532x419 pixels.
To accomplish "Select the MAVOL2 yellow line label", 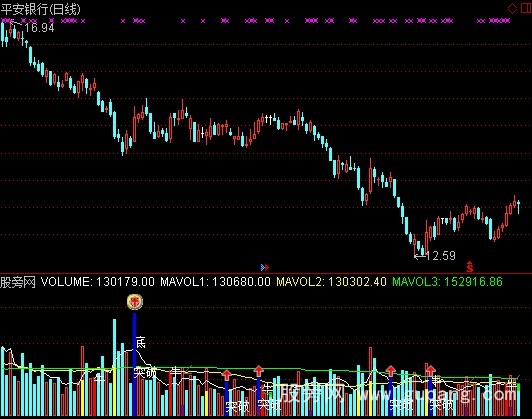I will coord(331,282).
